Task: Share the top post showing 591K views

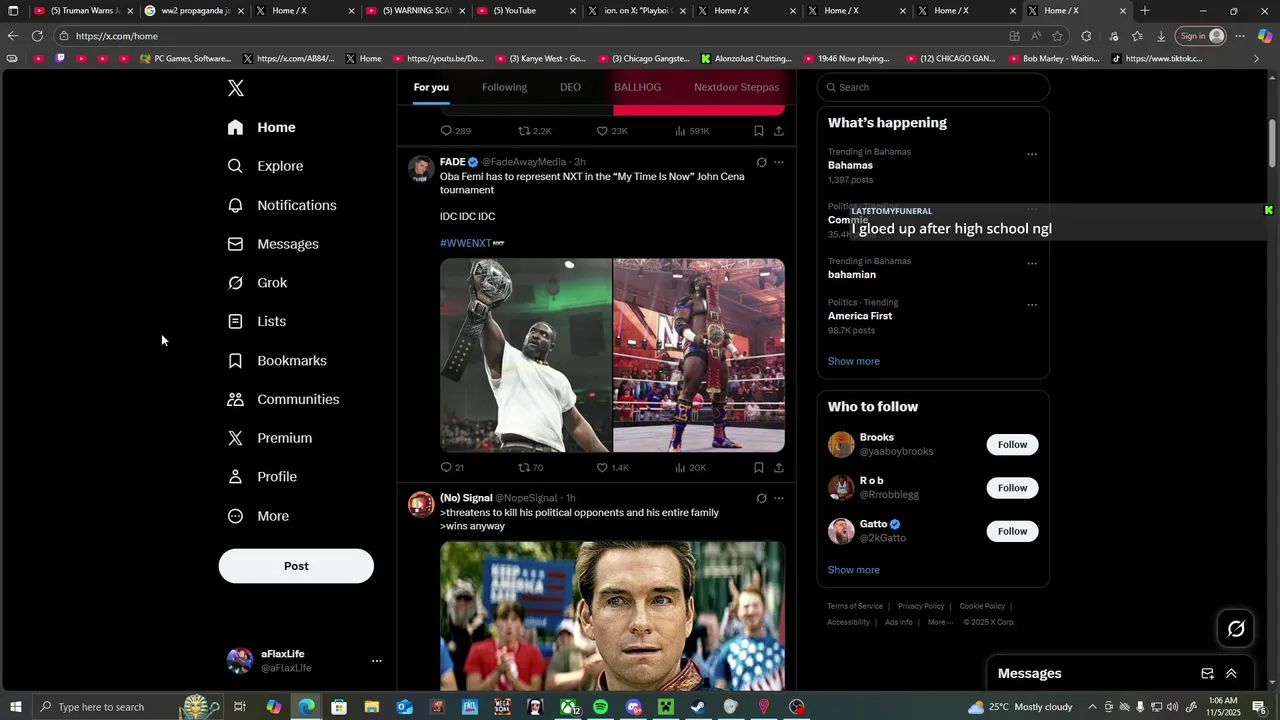Action: tap(779, 131)
